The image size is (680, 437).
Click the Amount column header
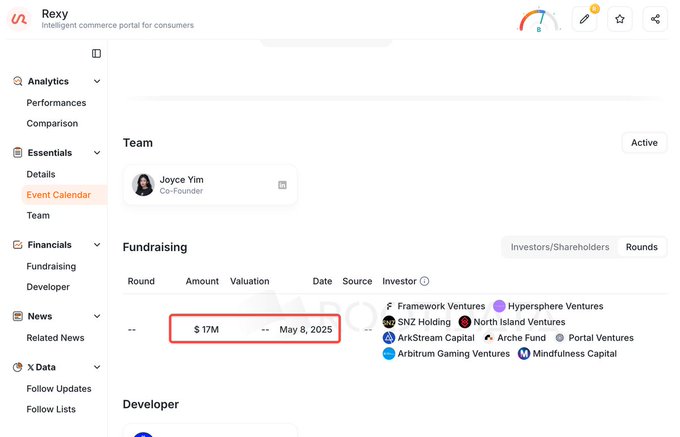[202, 281]
